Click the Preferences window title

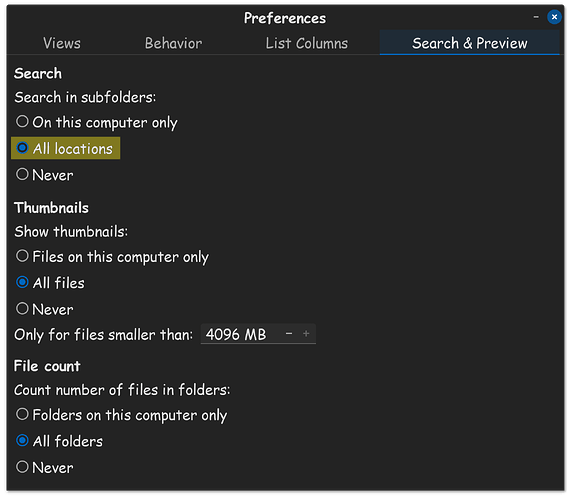click(x=285, y=18)
